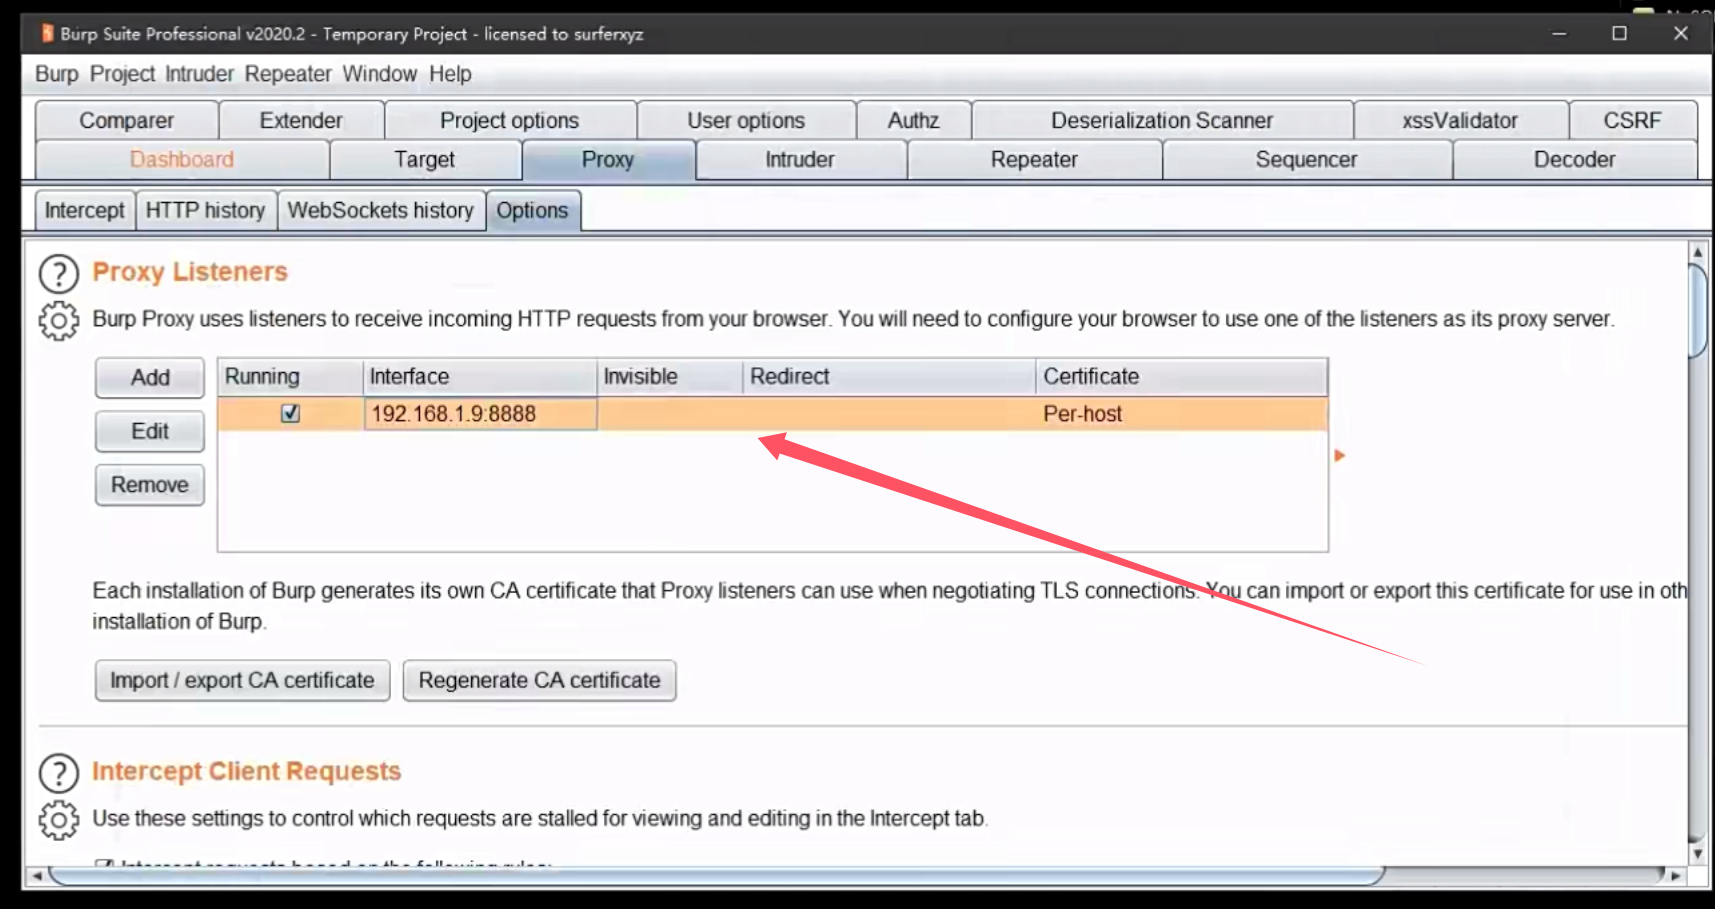Switch to the Intruder tool tab
Screen dimensions: 1715x909
pos(800,160)
